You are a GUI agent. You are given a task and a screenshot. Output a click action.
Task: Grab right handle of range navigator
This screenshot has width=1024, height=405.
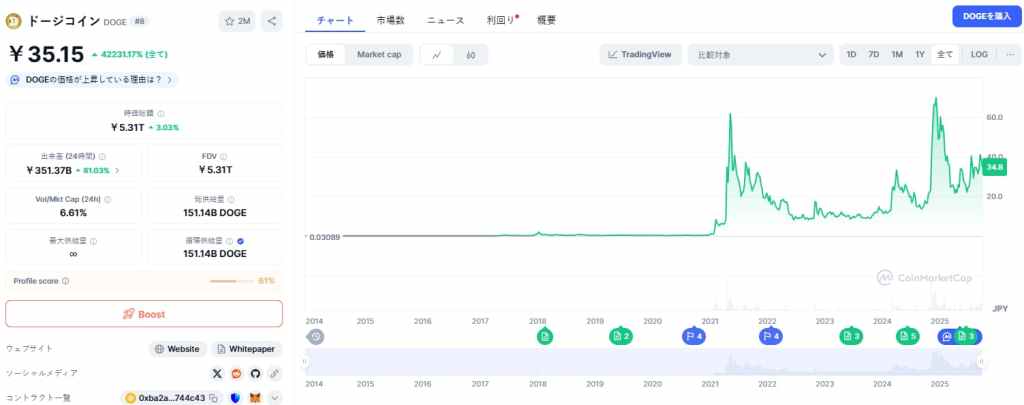tap(980, 361)
